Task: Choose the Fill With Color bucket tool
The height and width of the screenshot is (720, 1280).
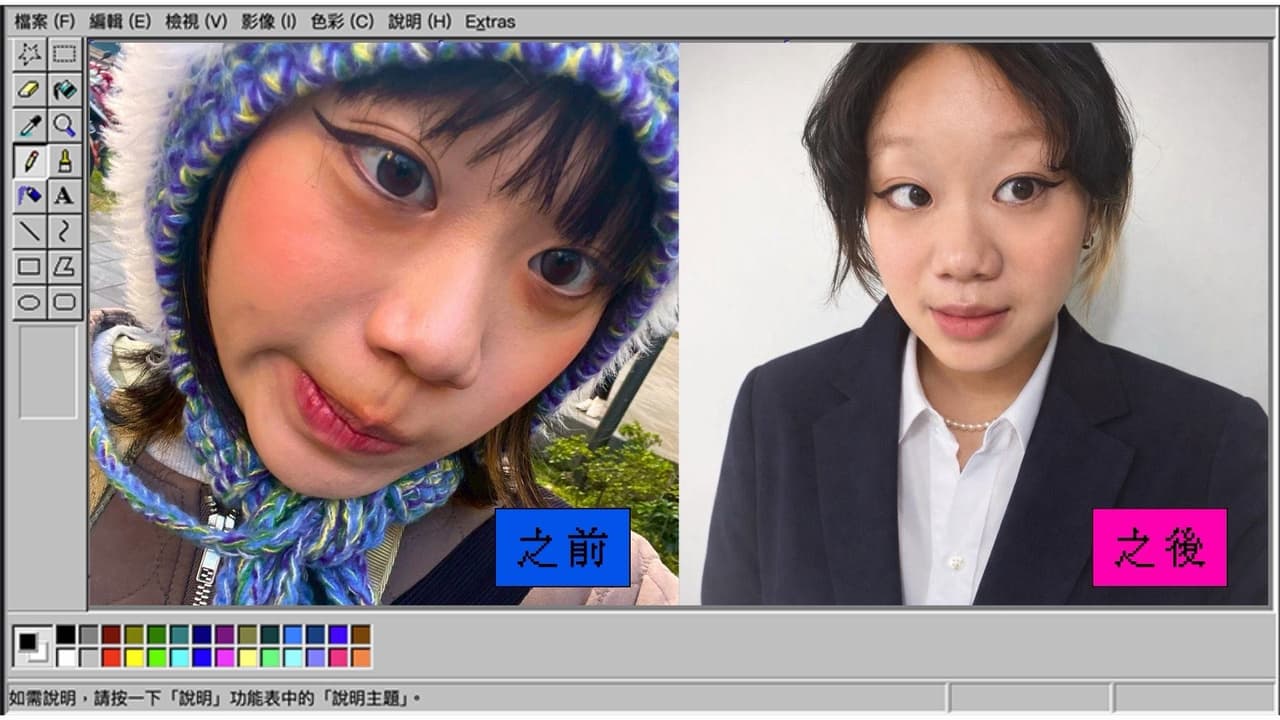Action: click(x=65, y=89)
